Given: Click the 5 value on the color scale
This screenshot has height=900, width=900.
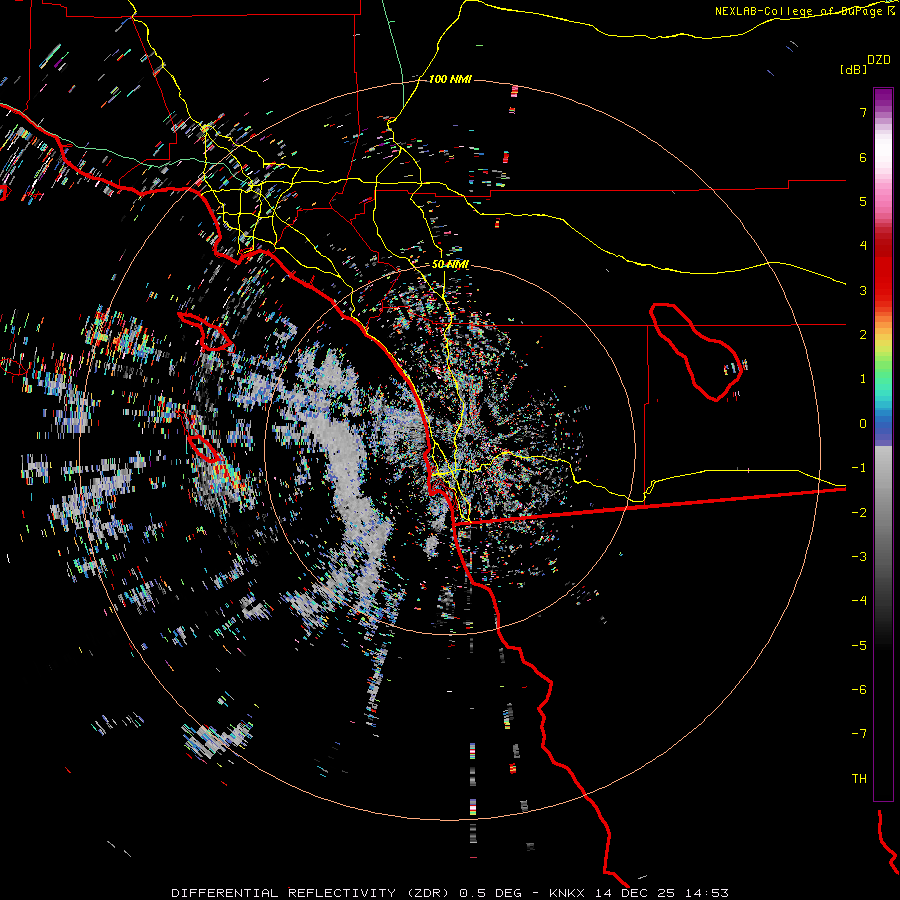Looking at the screenshot, I should coord(863,201).
